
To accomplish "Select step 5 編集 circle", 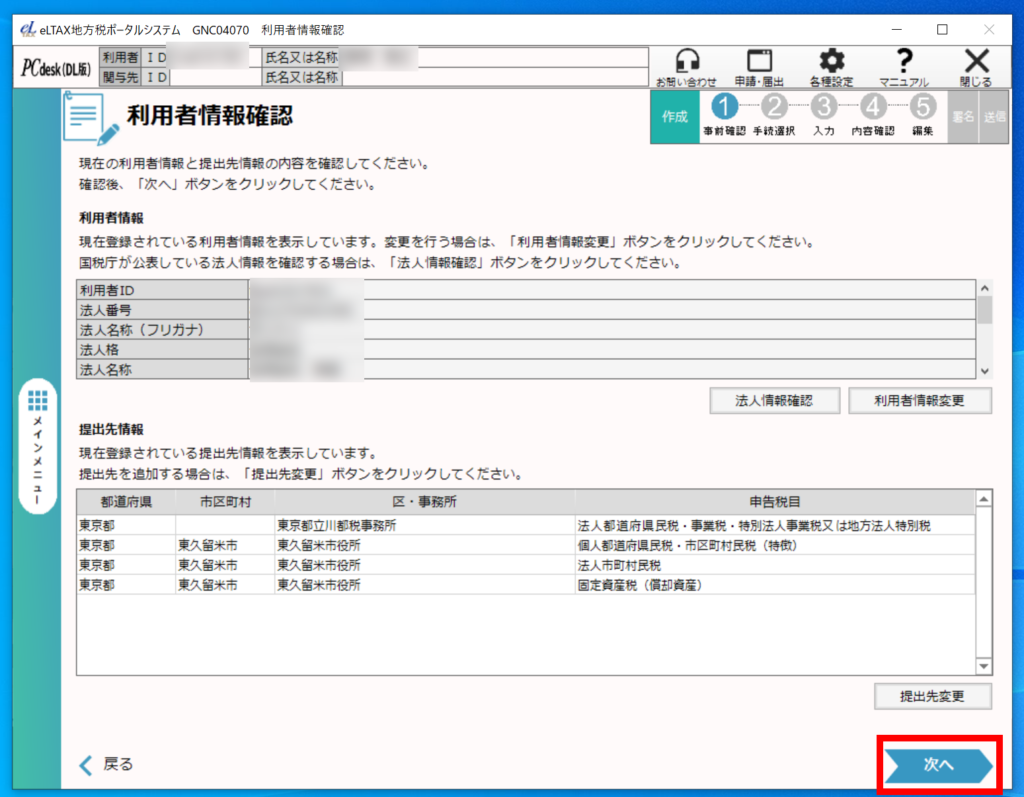I will click(x=922, y=108).
